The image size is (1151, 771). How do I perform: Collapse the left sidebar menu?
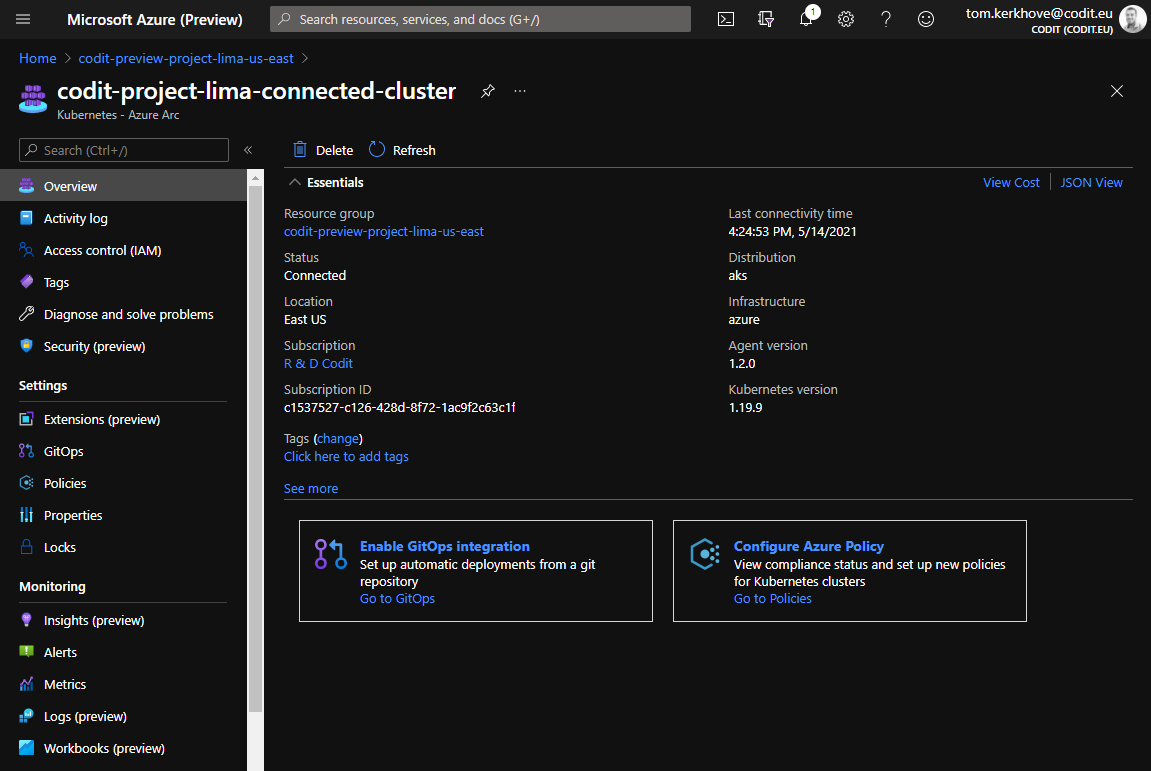pyautogui.click(x=248, y=150)
